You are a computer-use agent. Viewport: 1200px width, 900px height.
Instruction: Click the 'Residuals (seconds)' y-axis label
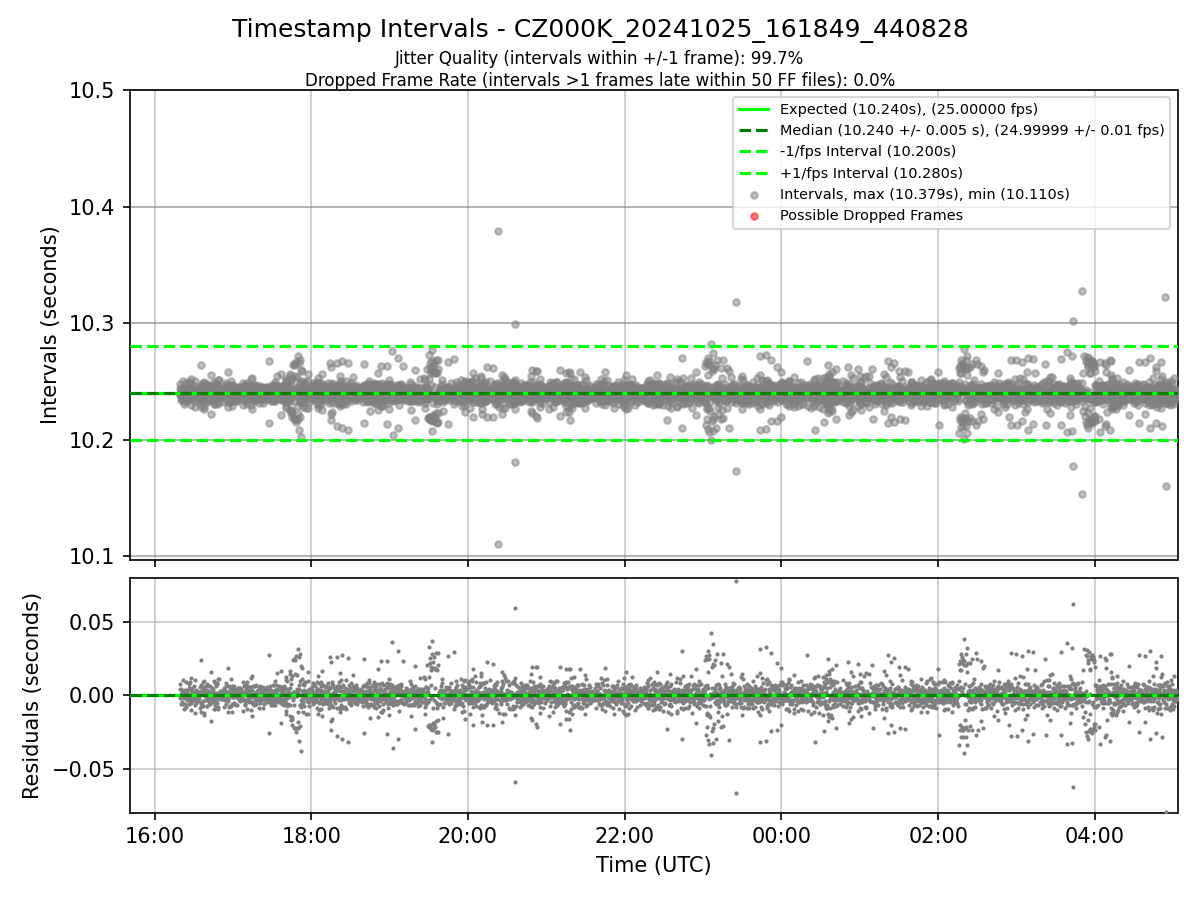coord(31,696)
